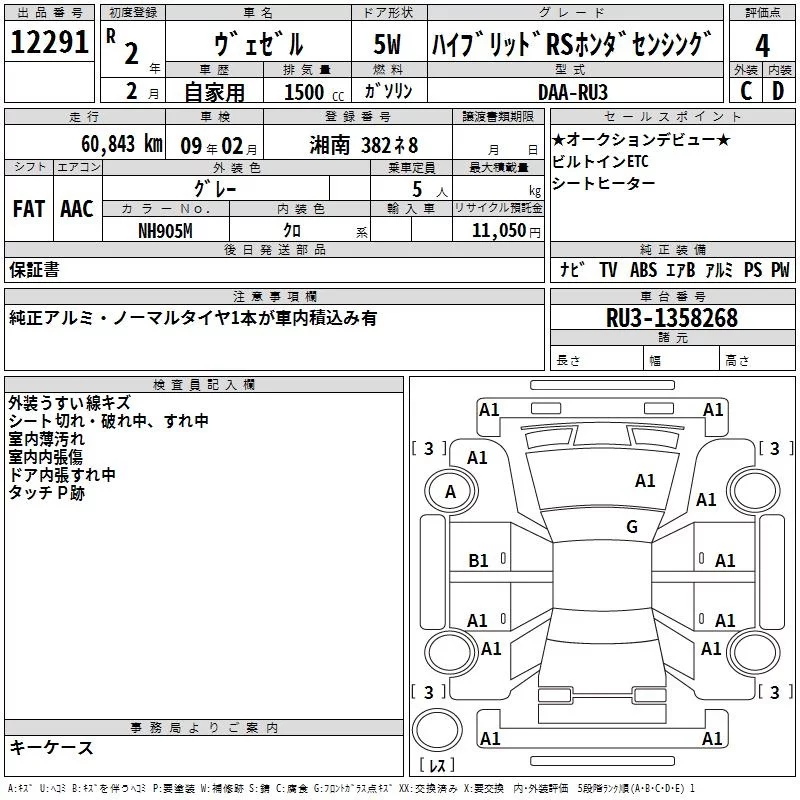Viewport: 800px width, 800px height.
Task: Click the fuel type ガソリン
Action: pos(388,91)
